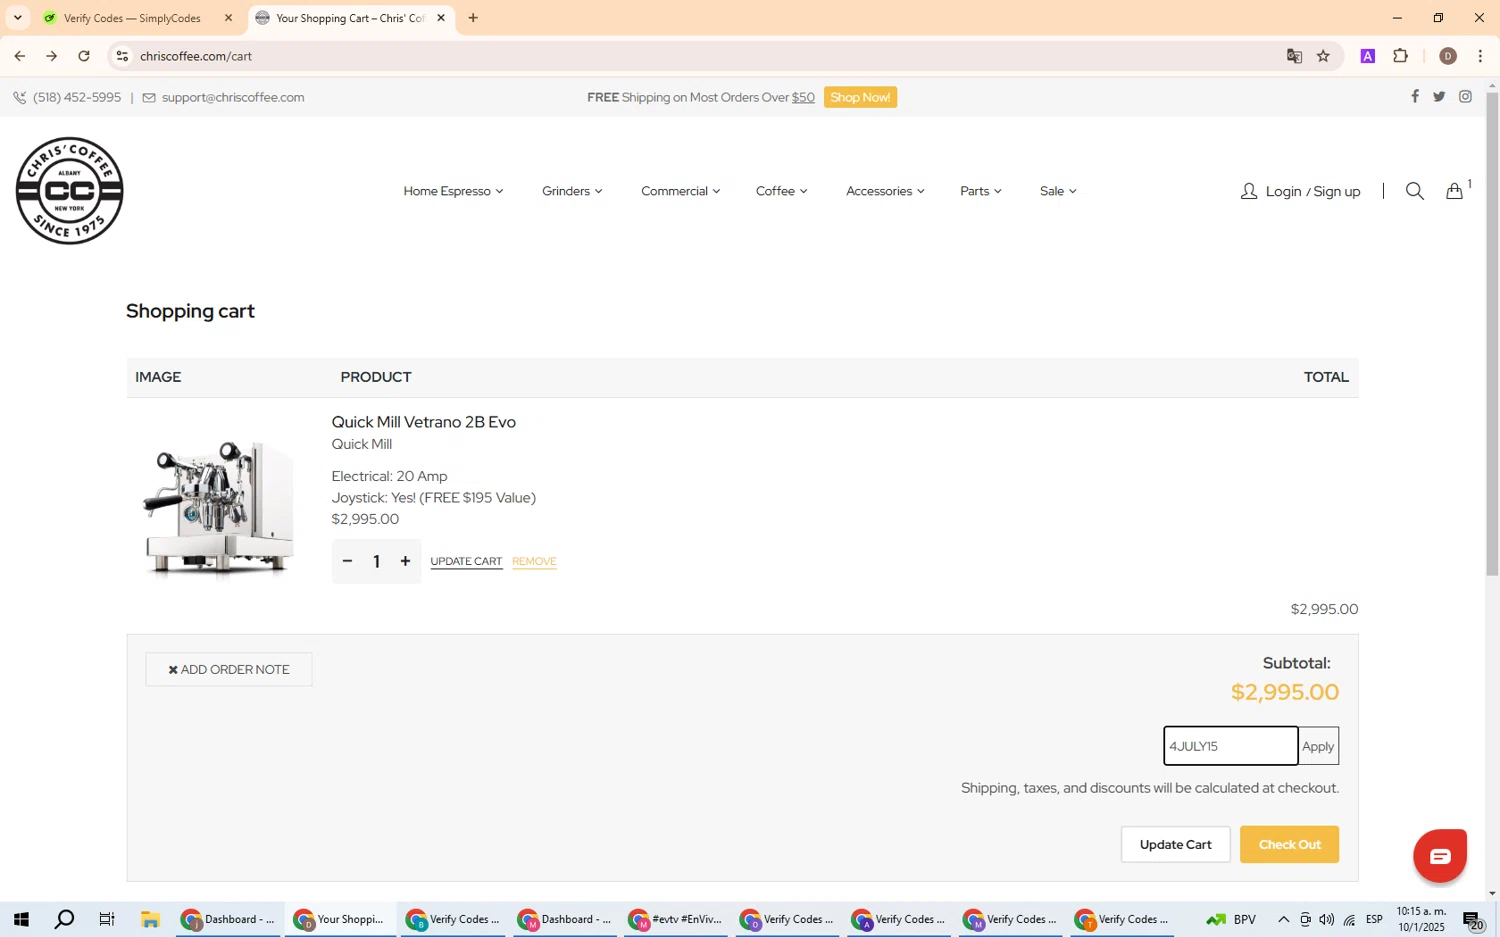Open the Facebook social icon
The image size is (1500, 937).
(x=1414, y=97)
